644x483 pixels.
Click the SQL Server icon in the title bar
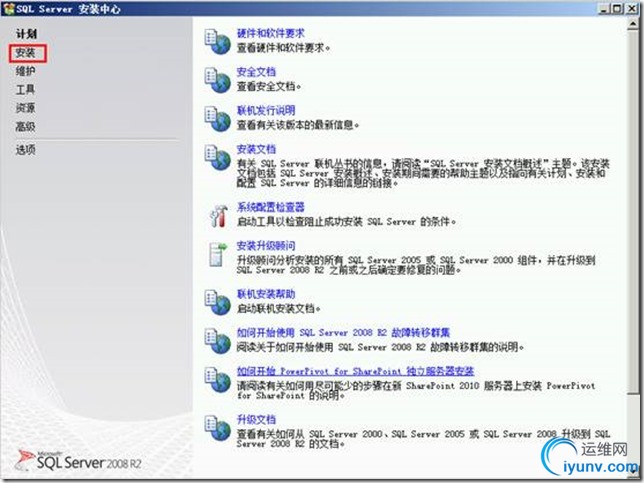point(9,8)
